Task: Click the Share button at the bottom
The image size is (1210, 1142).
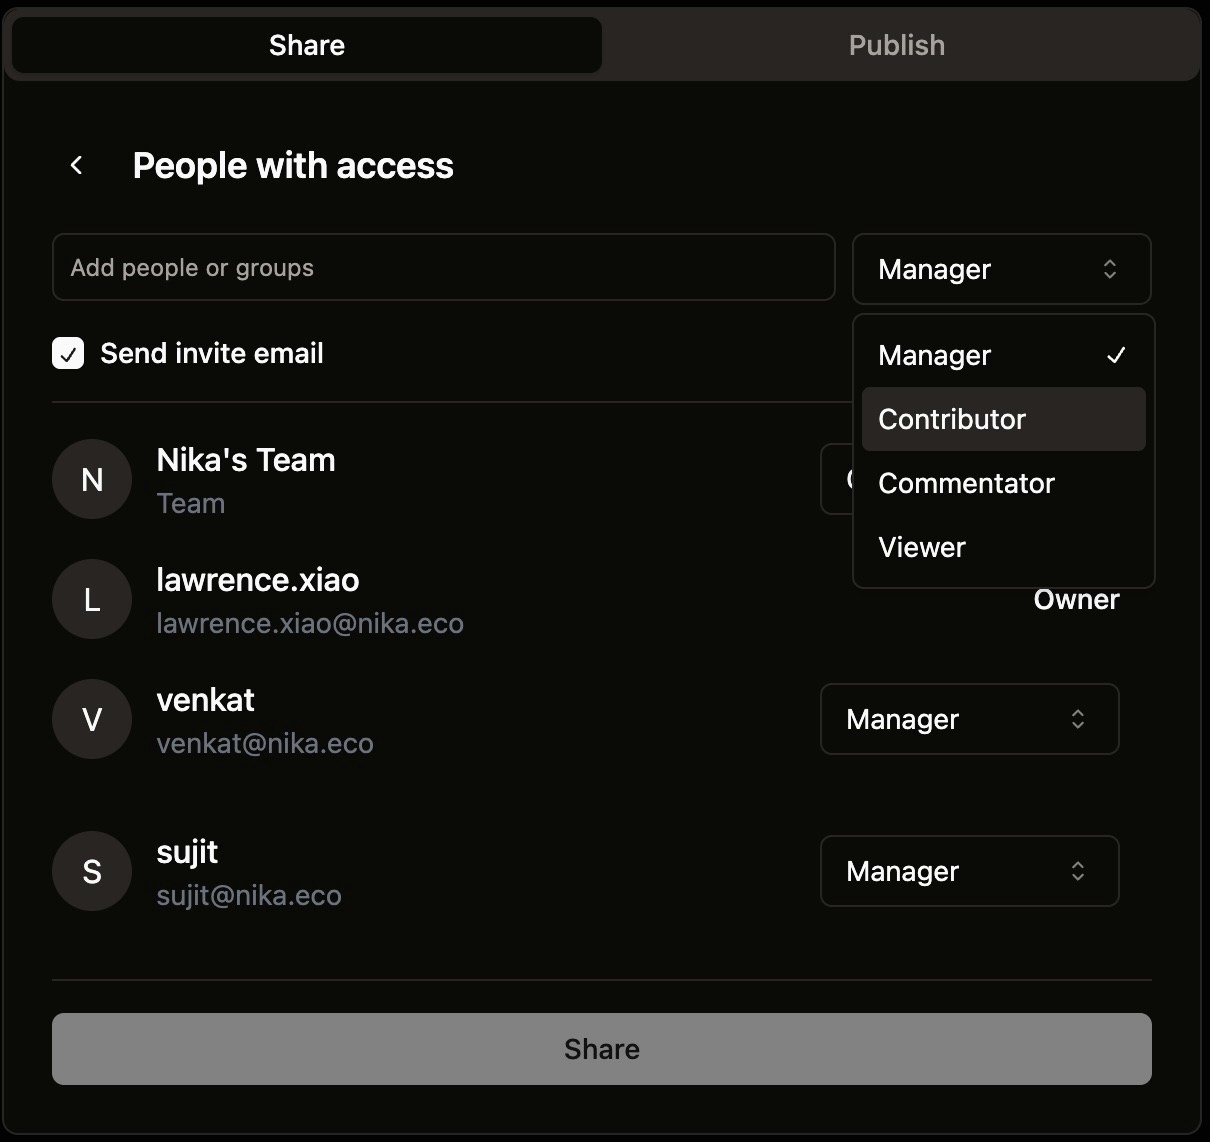Action: 601,1049
